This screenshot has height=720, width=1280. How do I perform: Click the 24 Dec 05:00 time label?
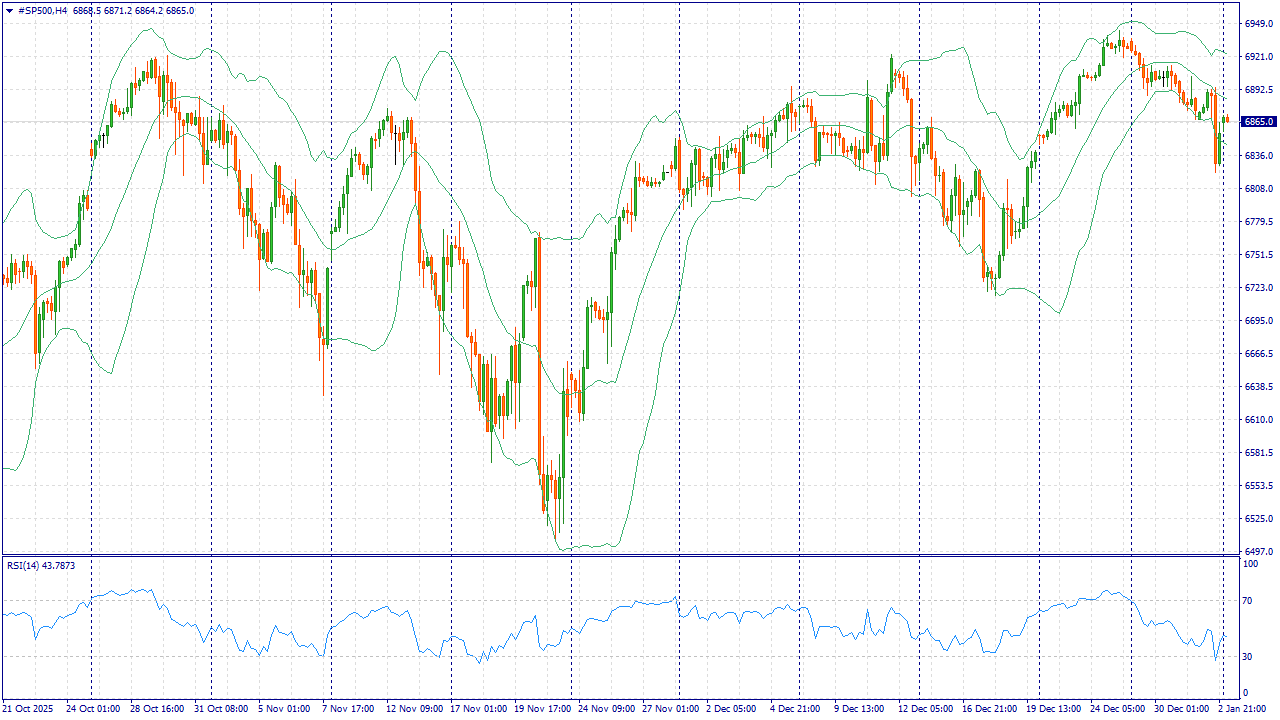(1118, 708)
